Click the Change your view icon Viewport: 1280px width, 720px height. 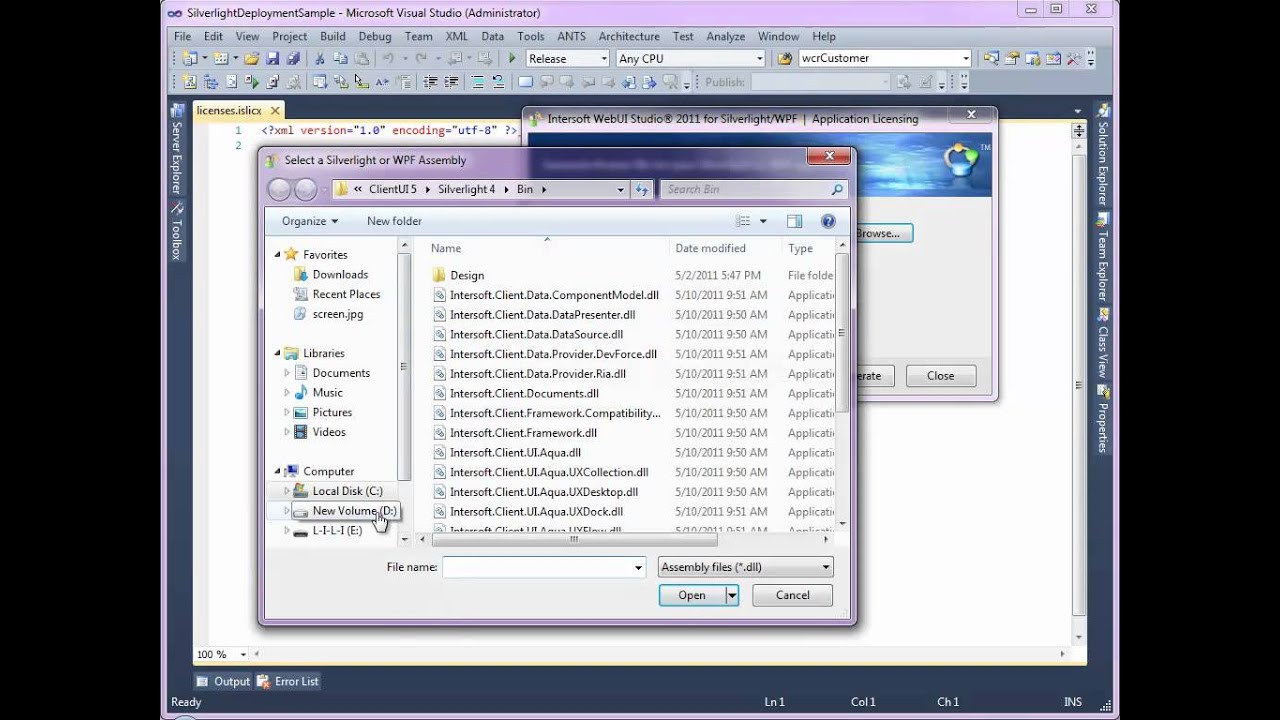[743, 221]
